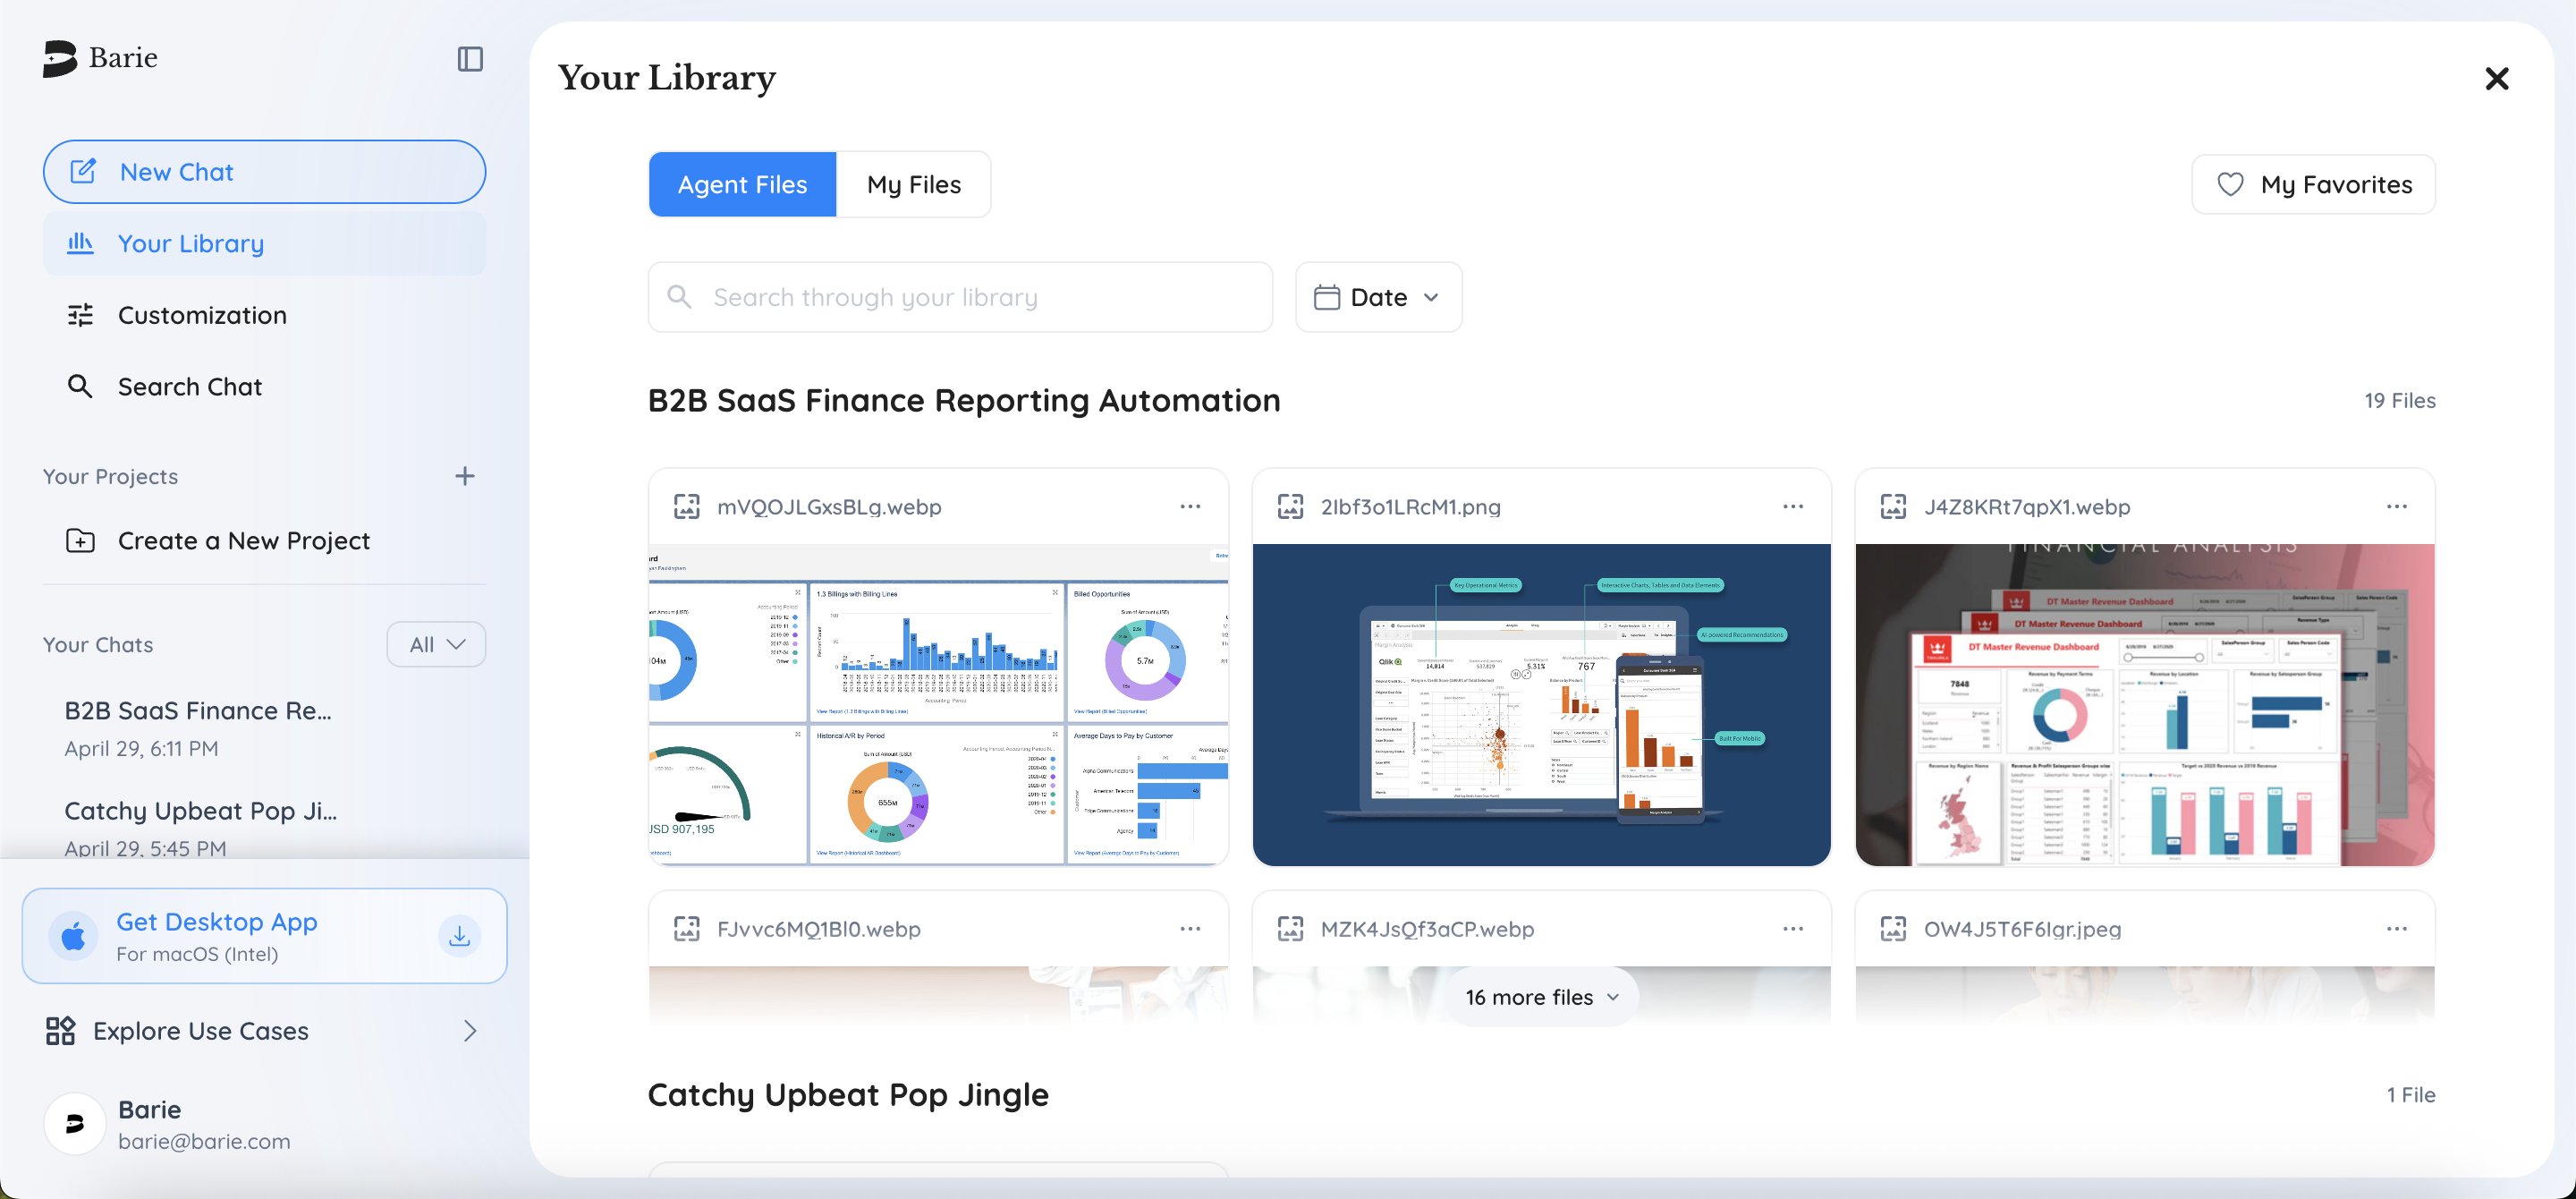The width and height of the screenshot is (2576, 1199).
Task: Click the calendar icon in Date filter
Action: (x=1327, y=297)
